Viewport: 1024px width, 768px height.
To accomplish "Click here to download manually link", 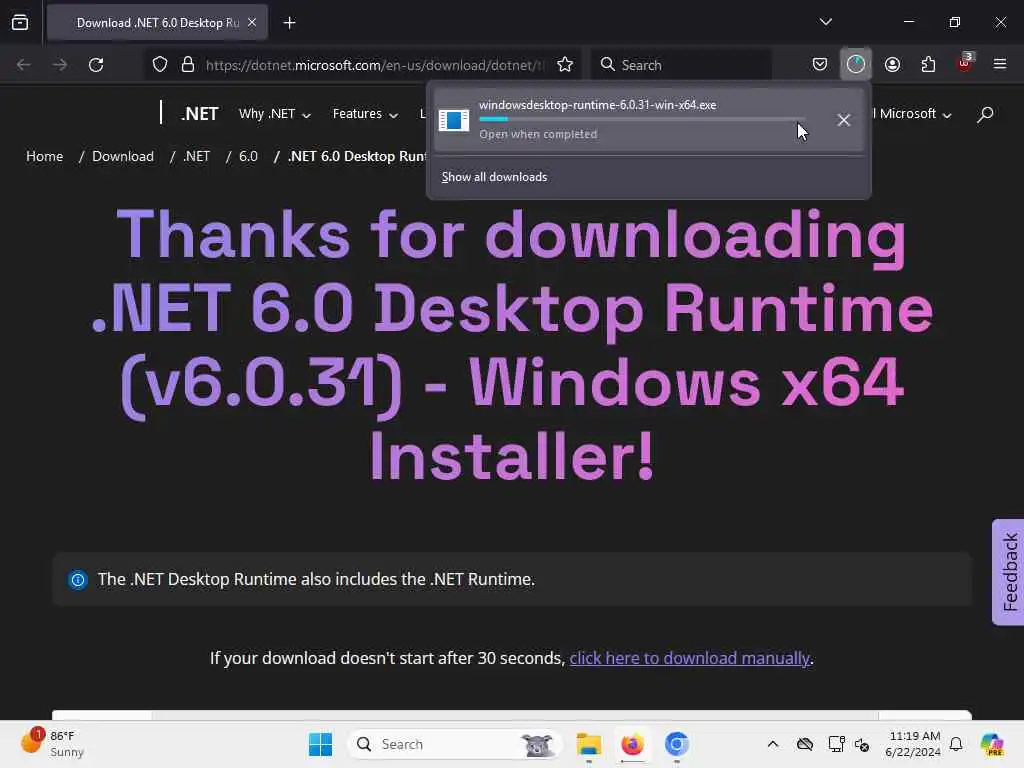I will [690, 658].
